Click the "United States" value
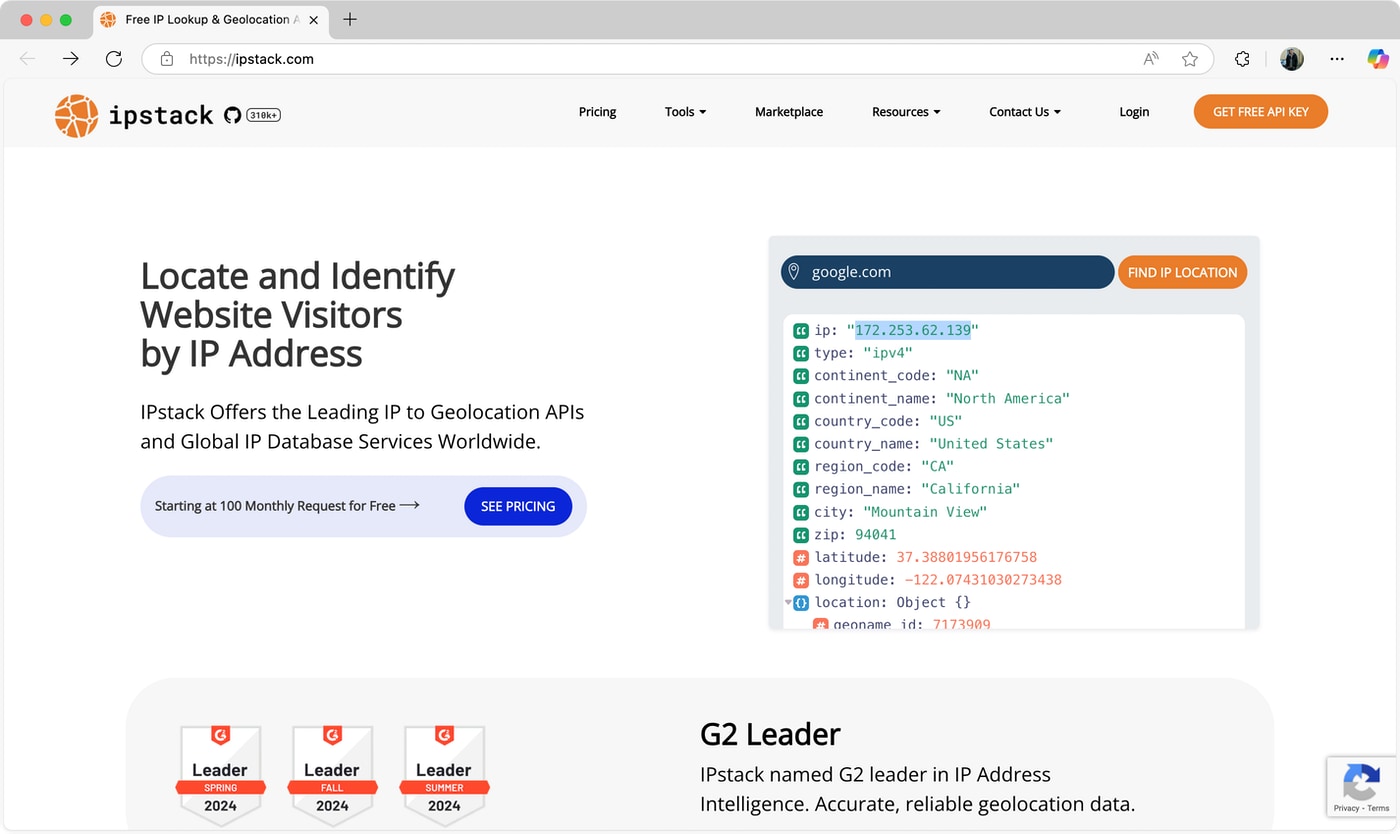Viewport: 1400px width, 834px height. tap(991, 444)
